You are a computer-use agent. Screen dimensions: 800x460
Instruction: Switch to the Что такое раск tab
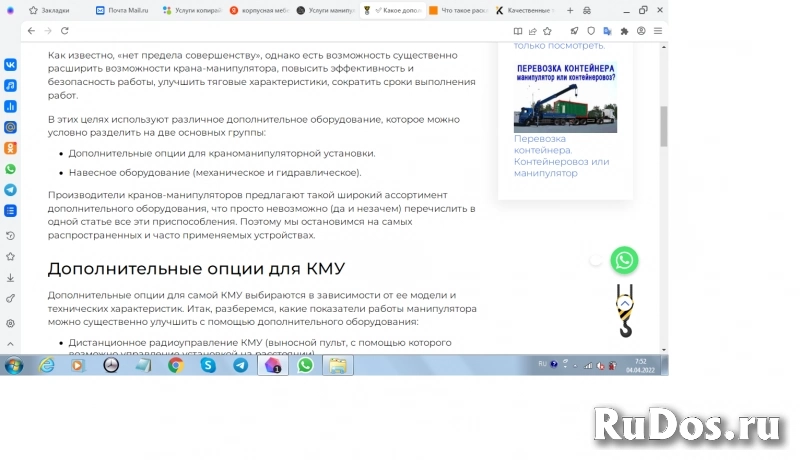(459, 10)
